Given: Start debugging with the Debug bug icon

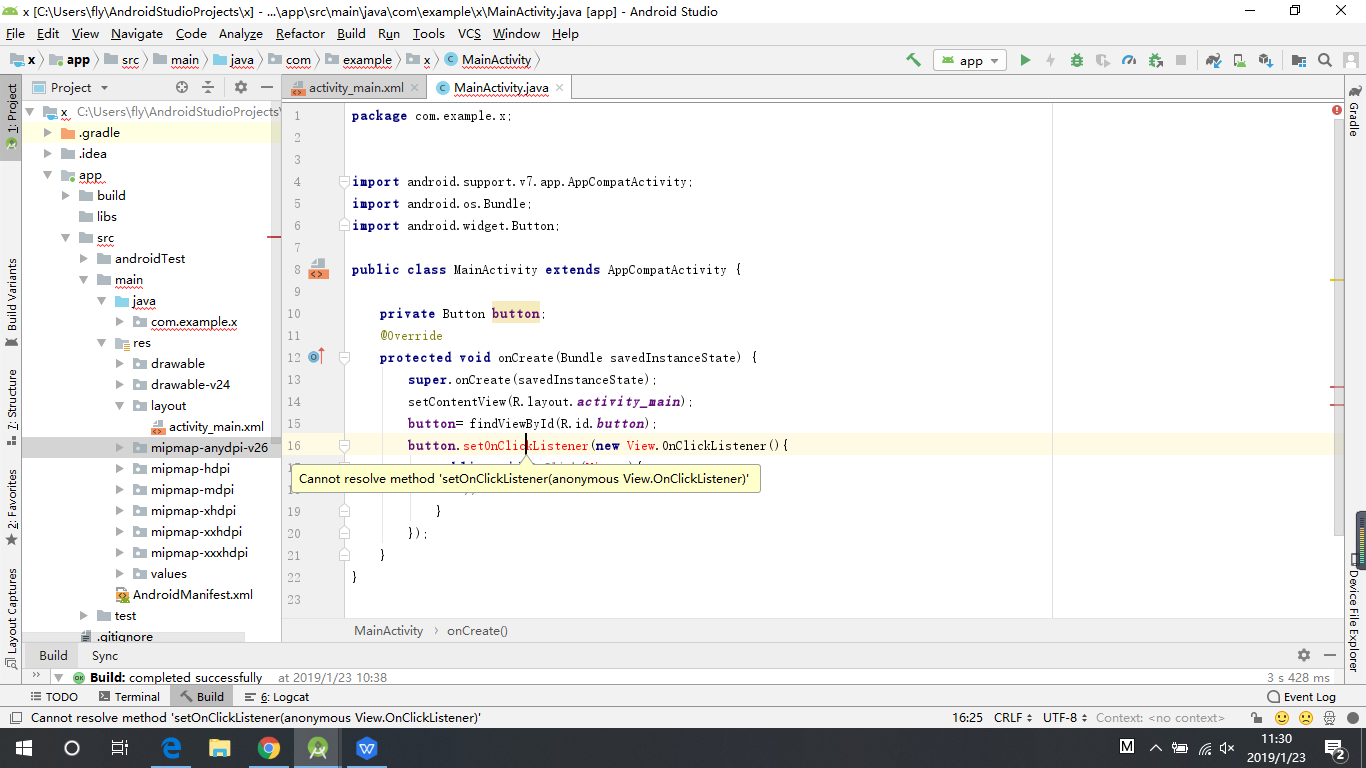Looking at the screenshot, I should click(x=1077, y=60).
